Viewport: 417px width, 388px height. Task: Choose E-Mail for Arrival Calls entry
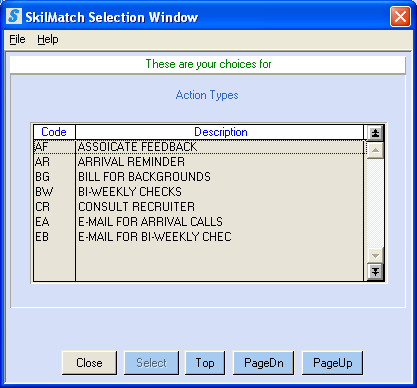click(199, 222)
